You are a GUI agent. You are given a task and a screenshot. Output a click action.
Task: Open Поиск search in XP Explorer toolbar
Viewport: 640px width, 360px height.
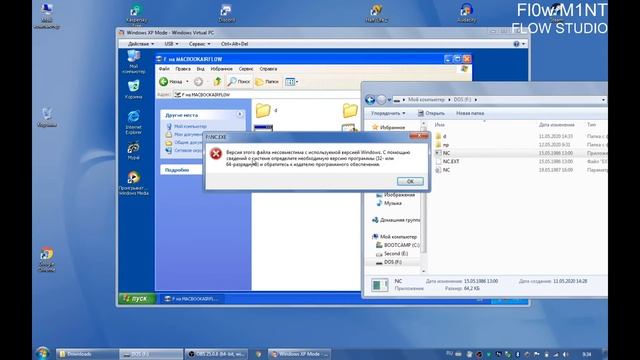(x=239, y=82)
